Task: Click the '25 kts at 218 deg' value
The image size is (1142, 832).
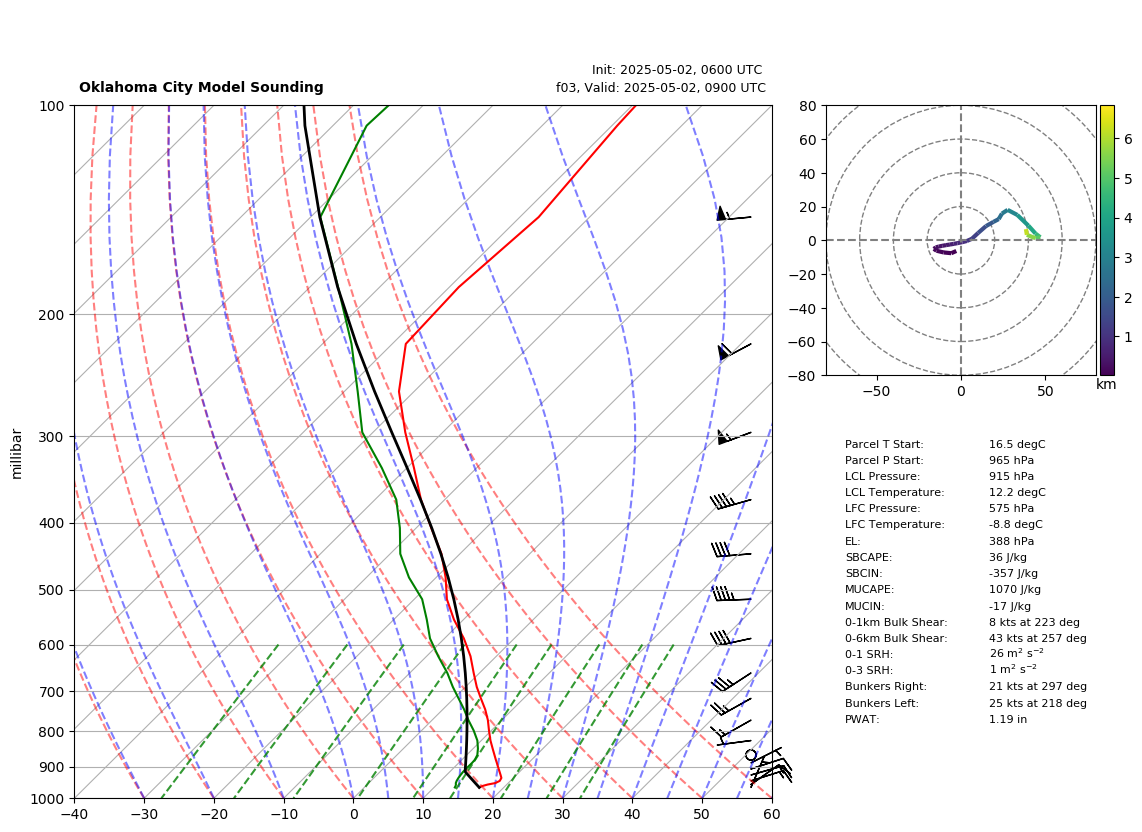Action: pyautogui.click(x=1038, y=703)
